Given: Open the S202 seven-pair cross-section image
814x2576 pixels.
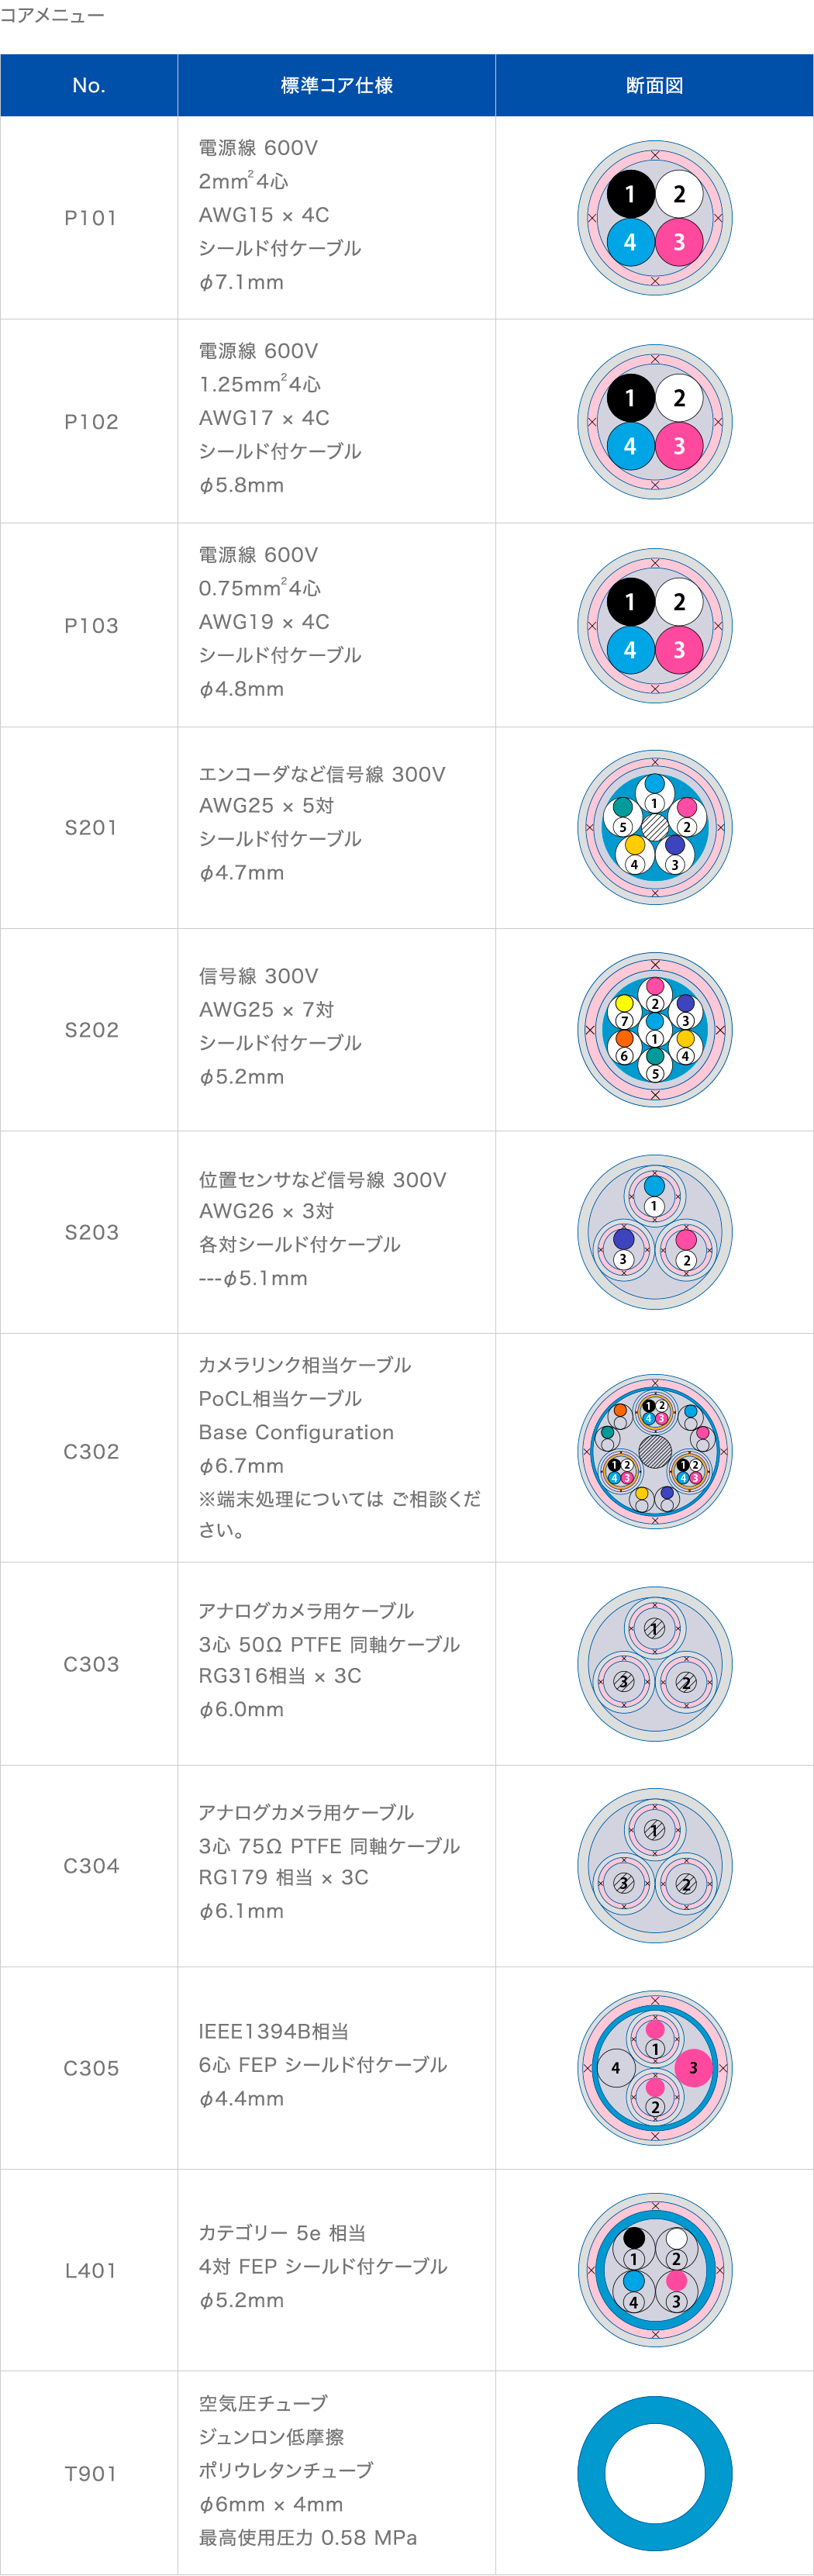Looking at the screenshot, I should (655, 1030).
